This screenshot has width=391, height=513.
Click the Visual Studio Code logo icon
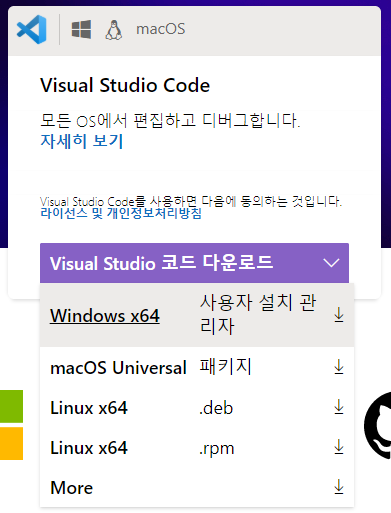pos(32,29)
